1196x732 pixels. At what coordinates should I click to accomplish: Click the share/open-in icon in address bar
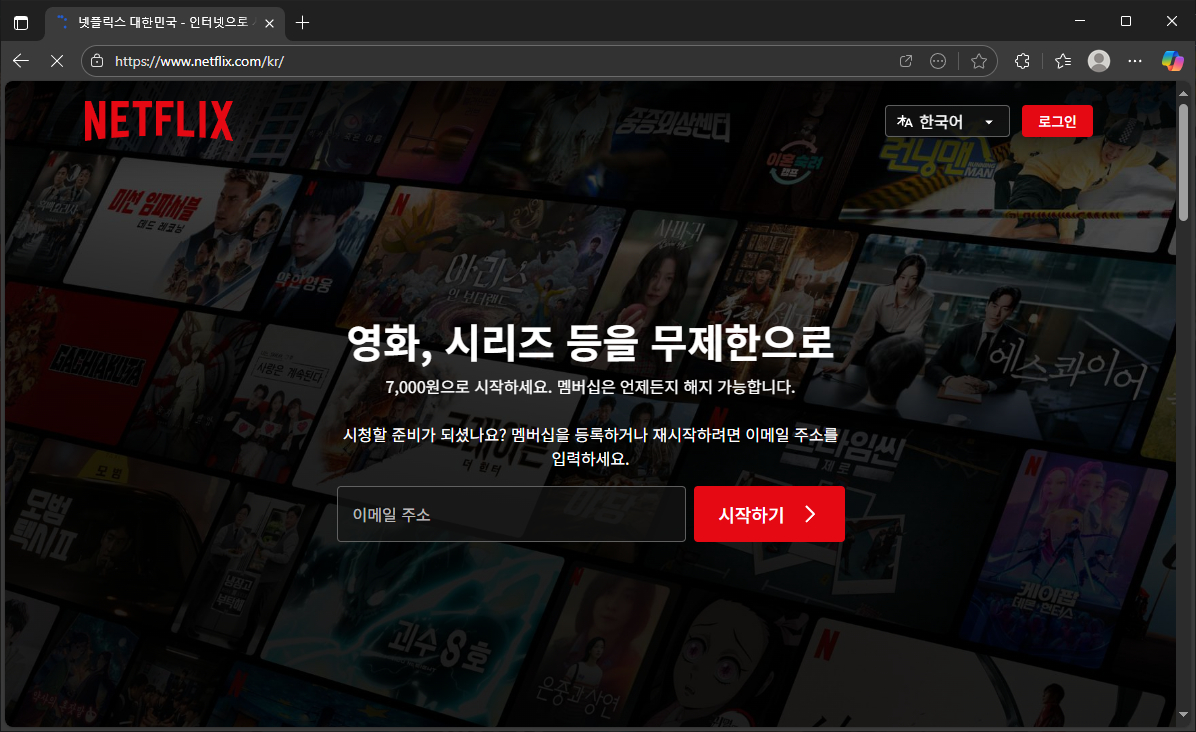click(905, 60)
